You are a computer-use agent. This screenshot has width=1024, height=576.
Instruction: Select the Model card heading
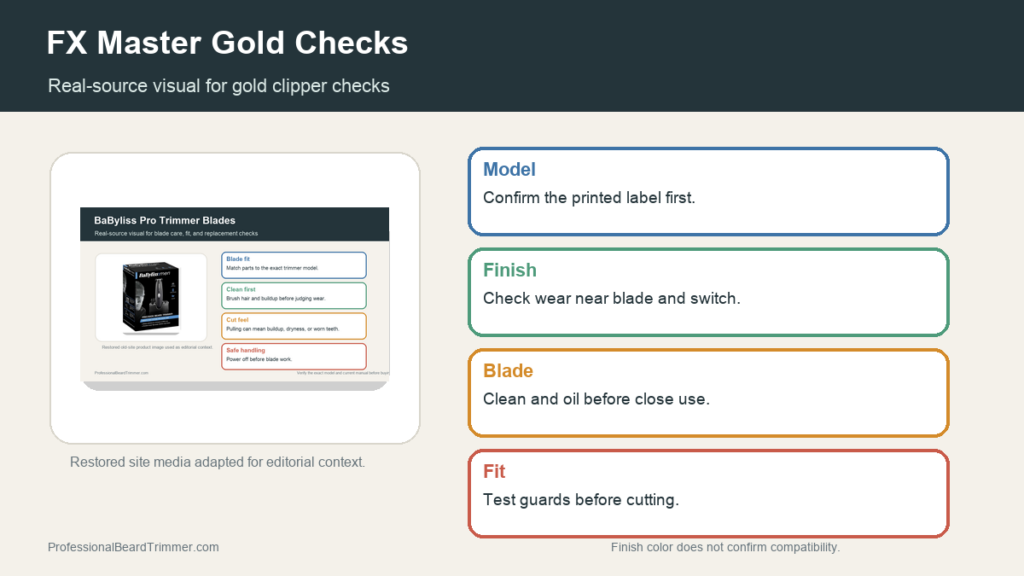click(509, 170)
